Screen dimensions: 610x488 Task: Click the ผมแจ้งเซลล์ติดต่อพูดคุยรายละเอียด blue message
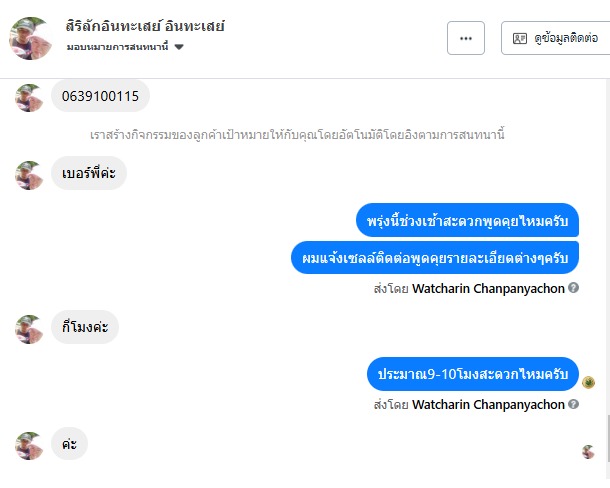click(x=435, y=258)
